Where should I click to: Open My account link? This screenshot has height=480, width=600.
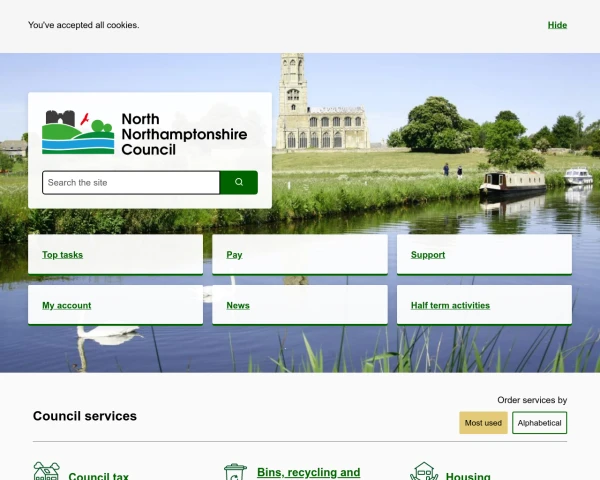(67, 305)
